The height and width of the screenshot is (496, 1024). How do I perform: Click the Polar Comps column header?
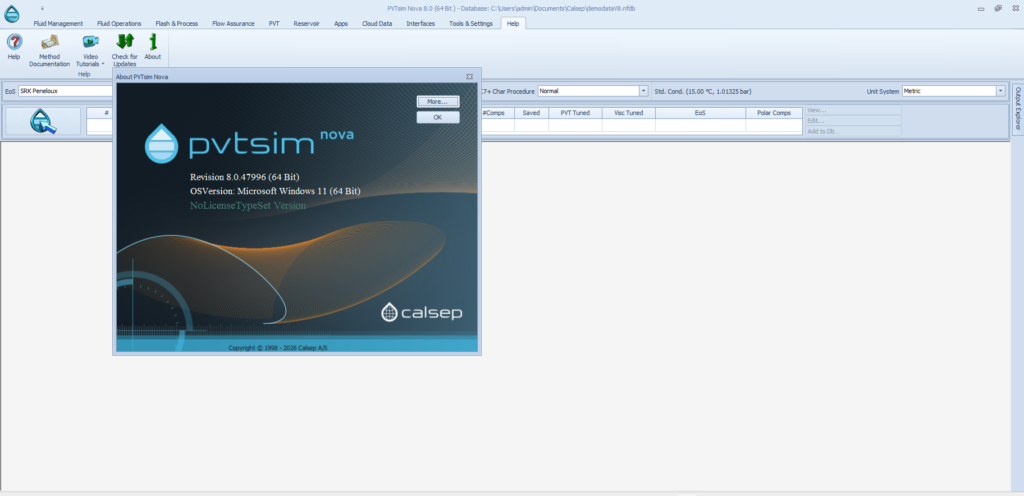pos(773,113)
